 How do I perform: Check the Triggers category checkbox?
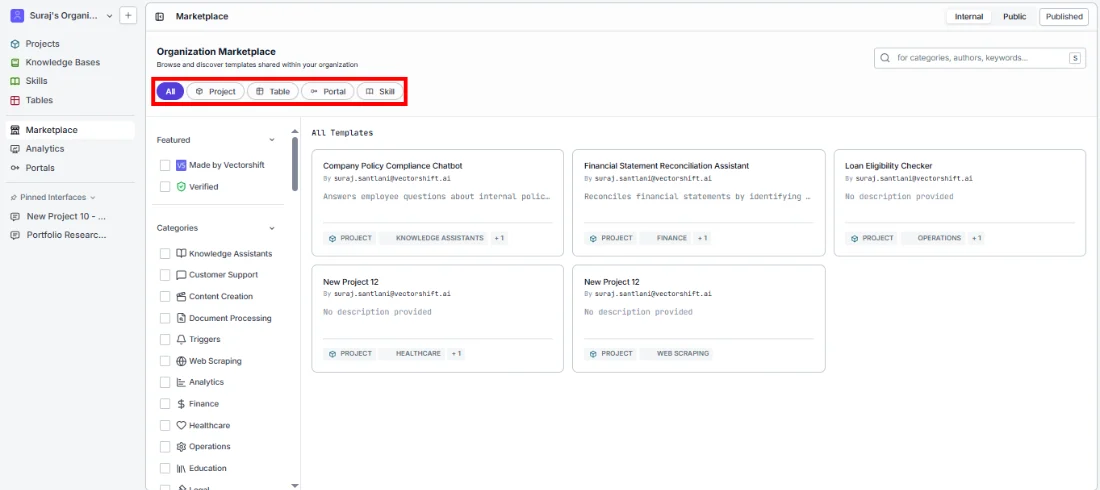(x=165, y=339)
